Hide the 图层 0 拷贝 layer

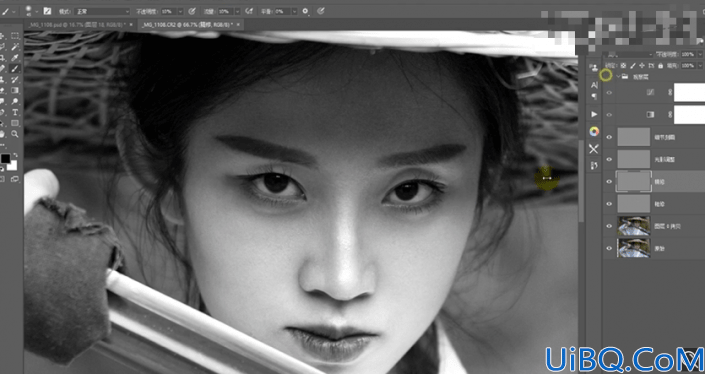609,226
